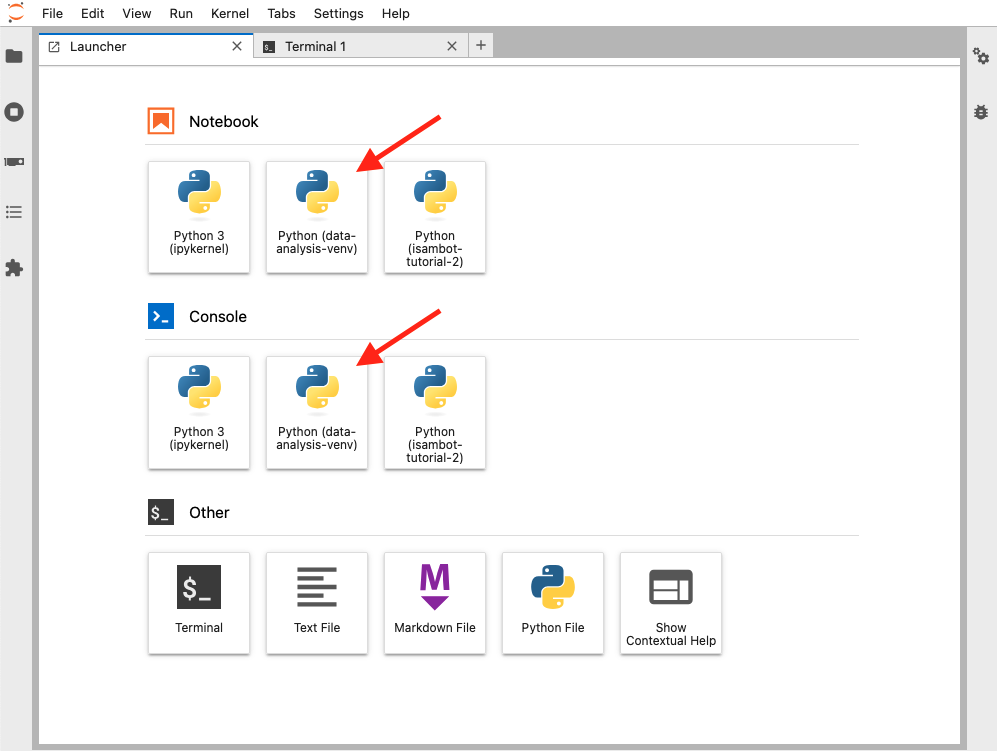This screenshot has width=997, height=751.
Task: Close the Terminal 1 tab
Action: pos(452,46)
